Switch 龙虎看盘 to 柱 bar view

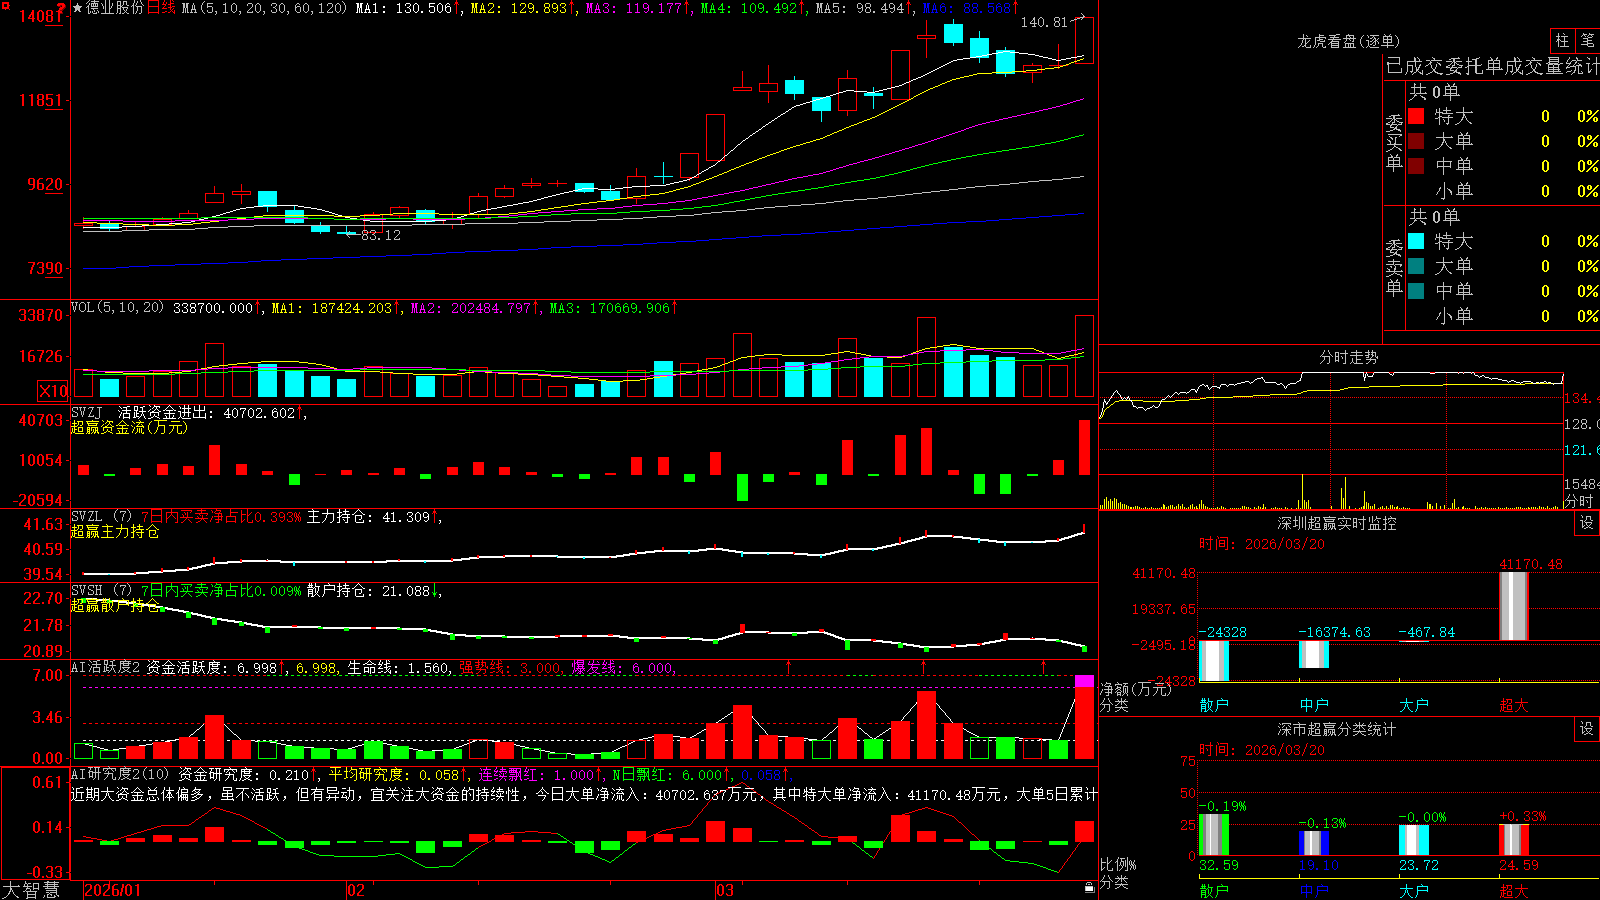pos(1562,41)
